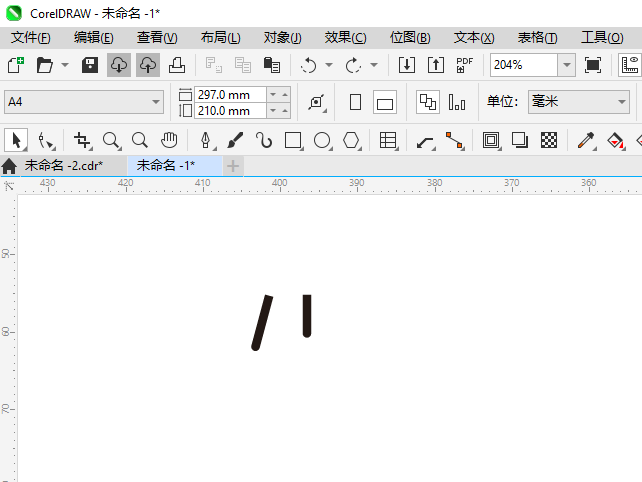642x482 pixels.
Task: Open the 查看(V) menu
Action: [x=157, y=38]
